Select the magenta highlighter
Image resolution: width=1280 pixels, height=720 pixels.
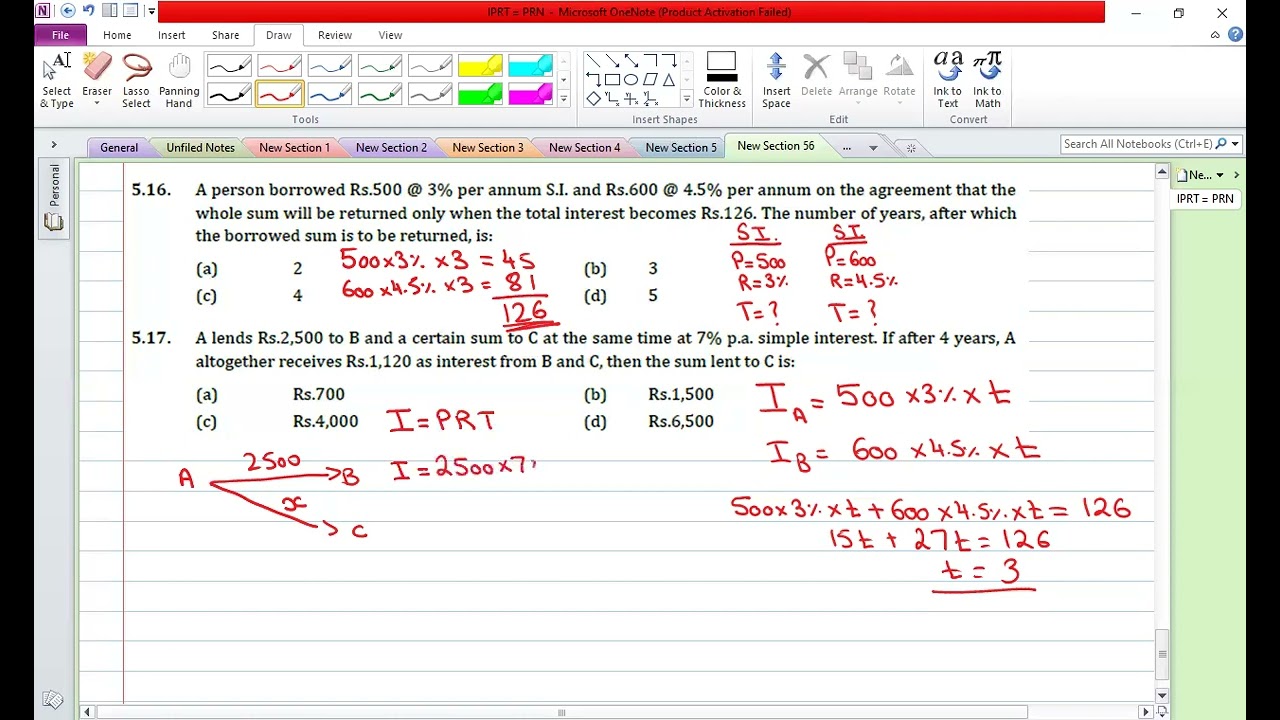[530, 94]
